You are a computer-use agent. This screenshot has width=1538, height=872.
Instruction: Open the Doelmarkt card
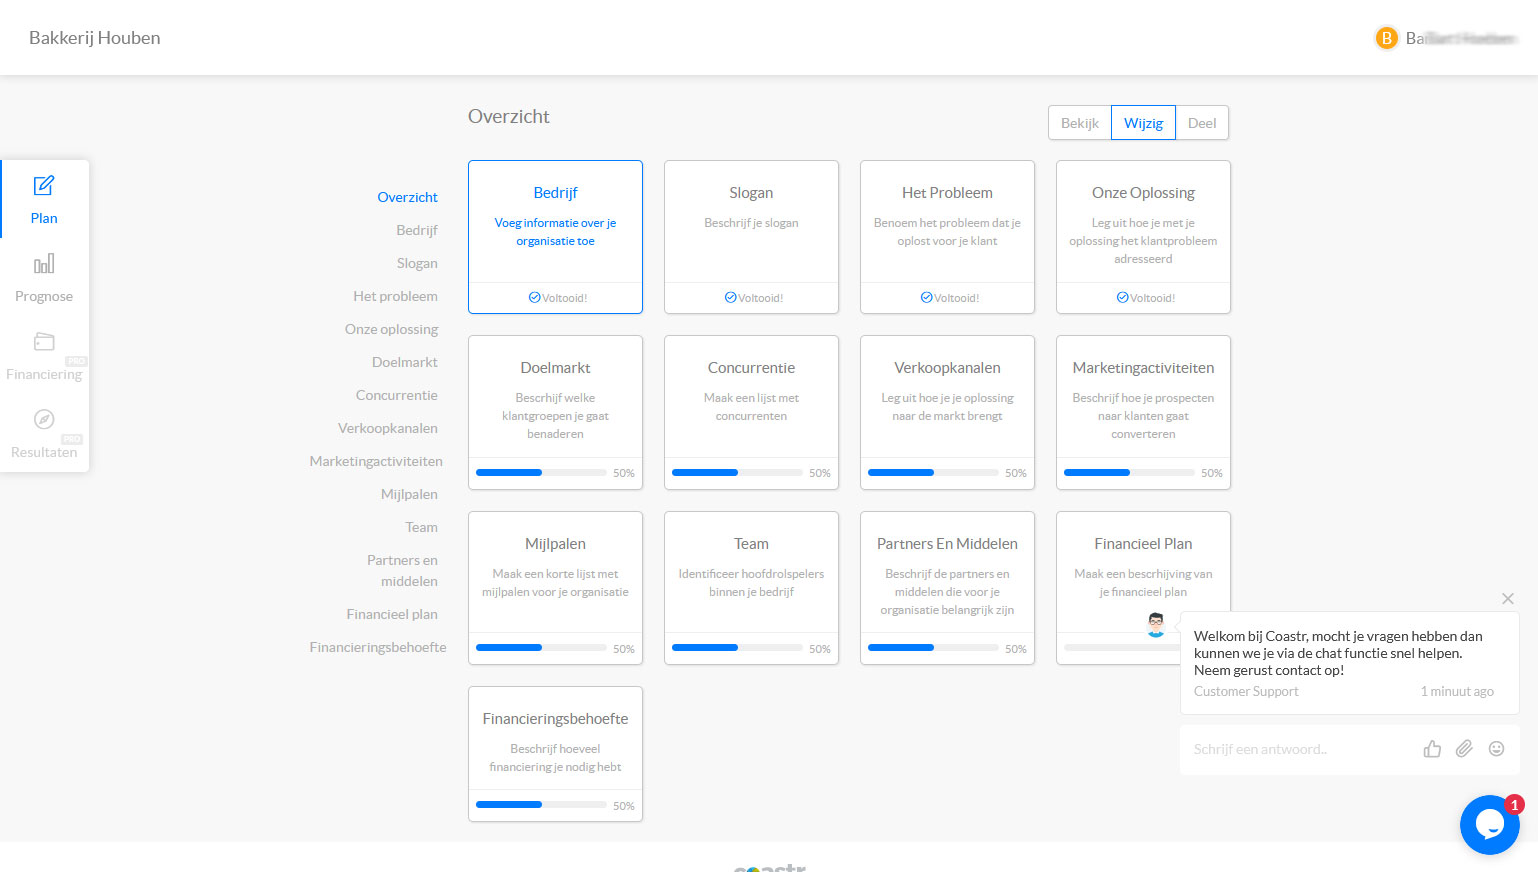pyautogui.click(x=555, y=412)
